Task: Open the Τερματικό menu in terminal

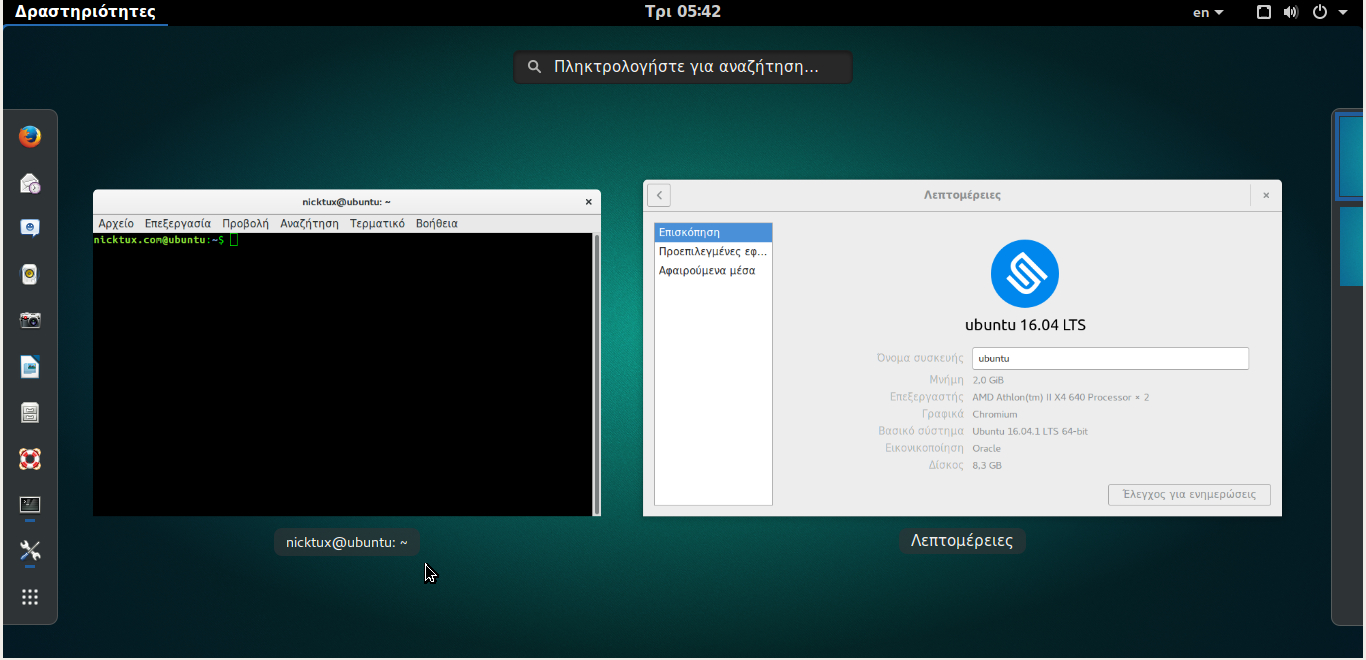Action: [x=377, y=224]
